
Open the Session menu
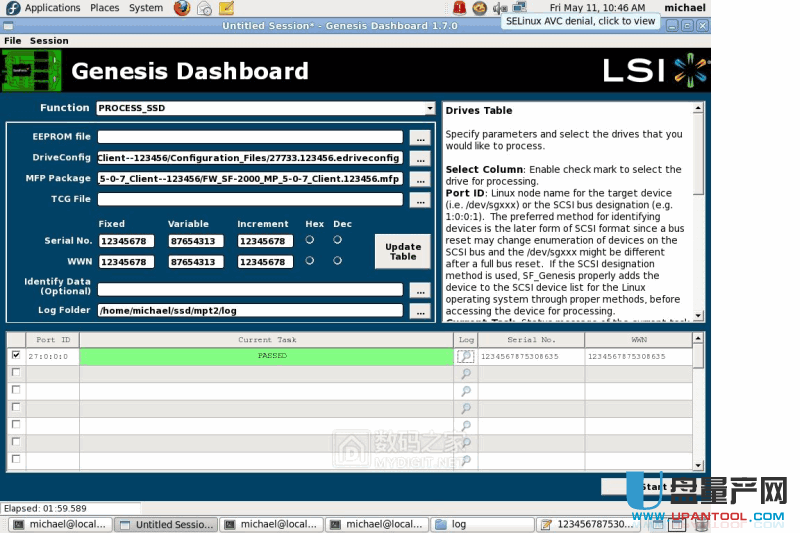click(49, 41)
